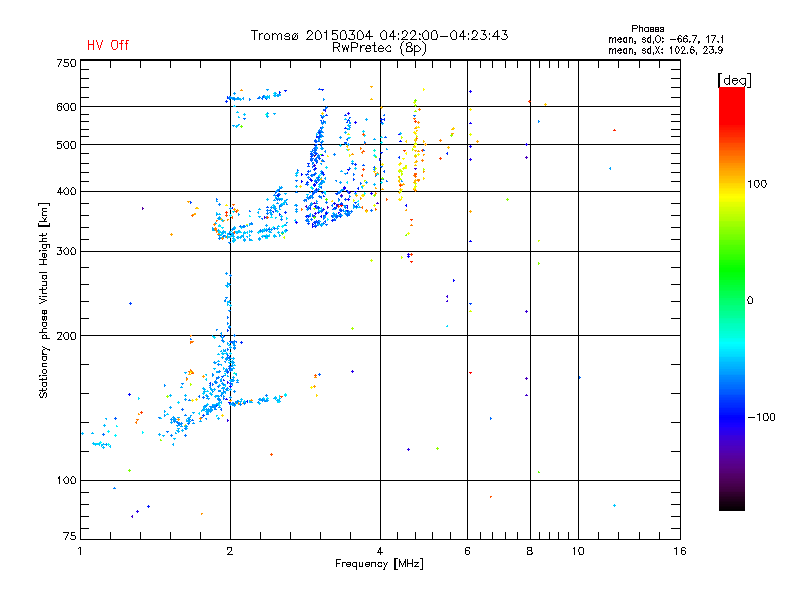Click the 'mean, sd,X: 102.6, 23.9' line
Screen dimensions: 800x600
(665, 50)
